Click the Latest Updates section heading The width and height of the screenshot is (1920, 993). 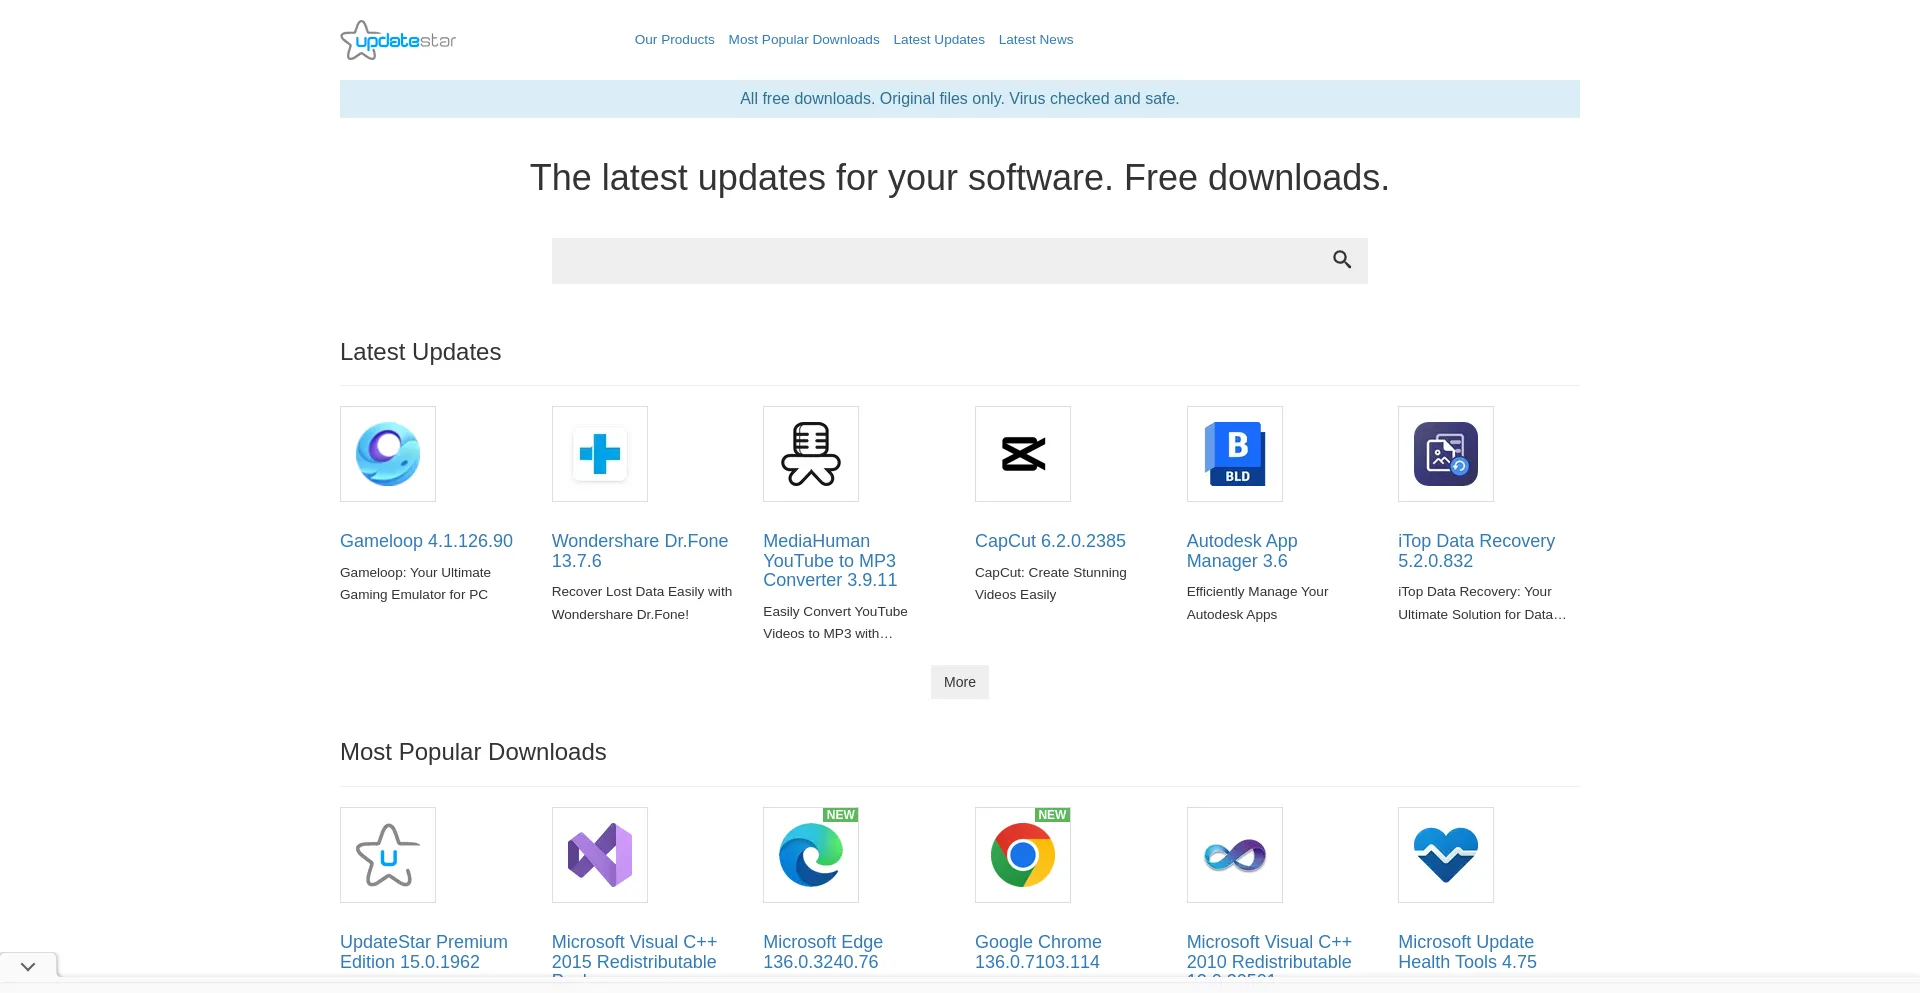[420, 352]
